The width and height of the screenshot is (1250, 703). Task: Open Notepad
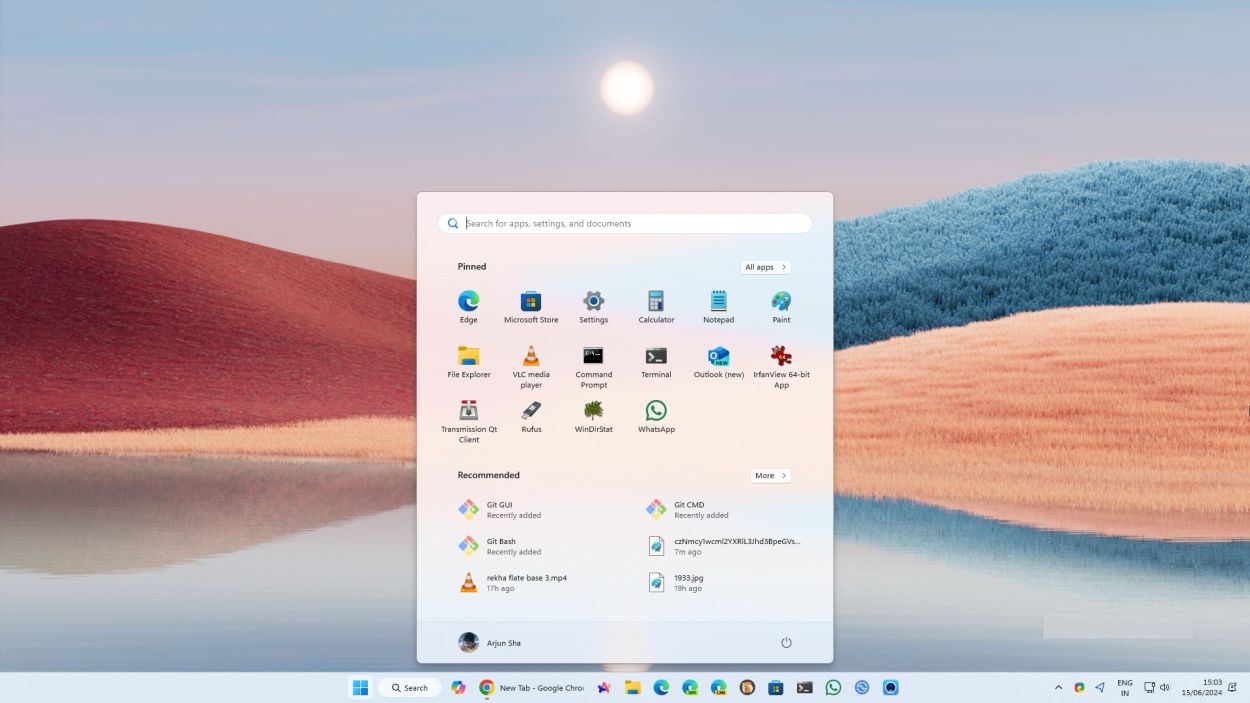click(718, 303)
